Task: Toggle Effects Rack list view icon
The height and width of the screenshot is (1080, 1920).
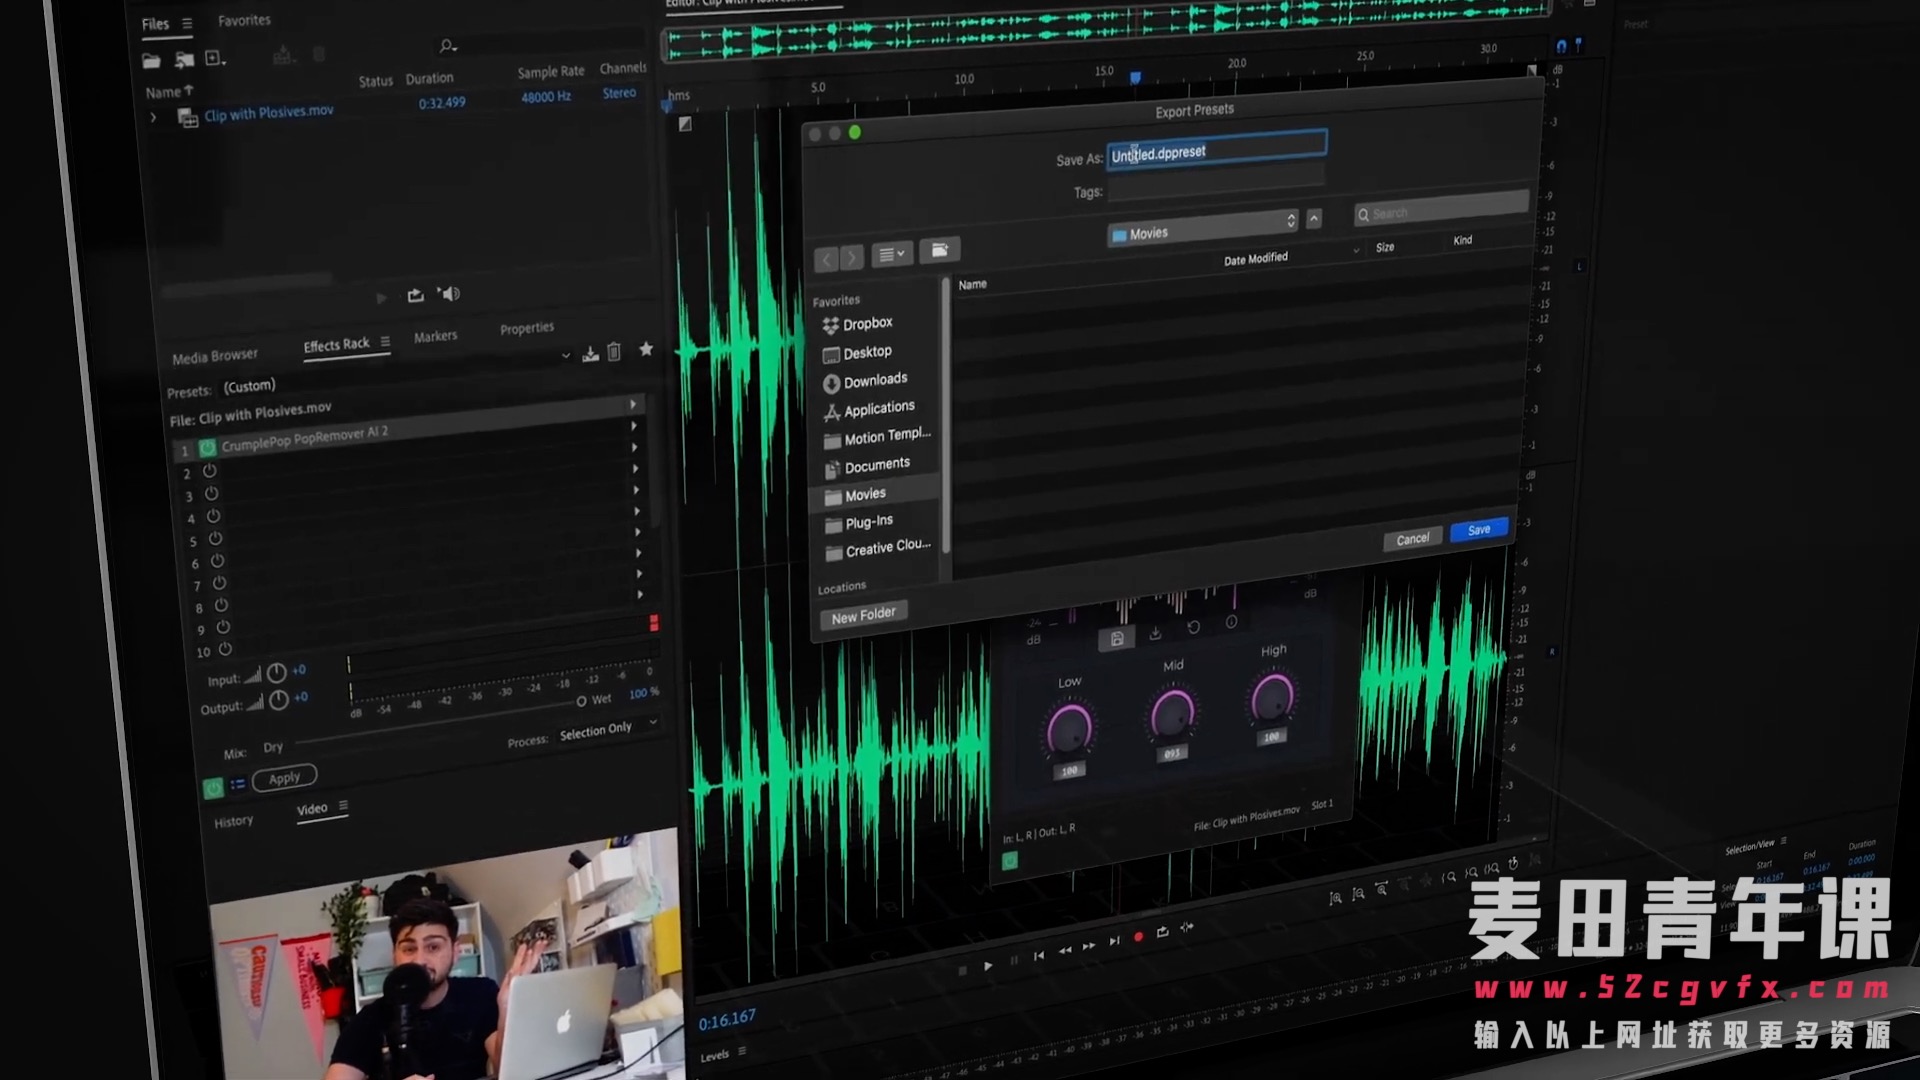Action: click(x=238, y=785)
